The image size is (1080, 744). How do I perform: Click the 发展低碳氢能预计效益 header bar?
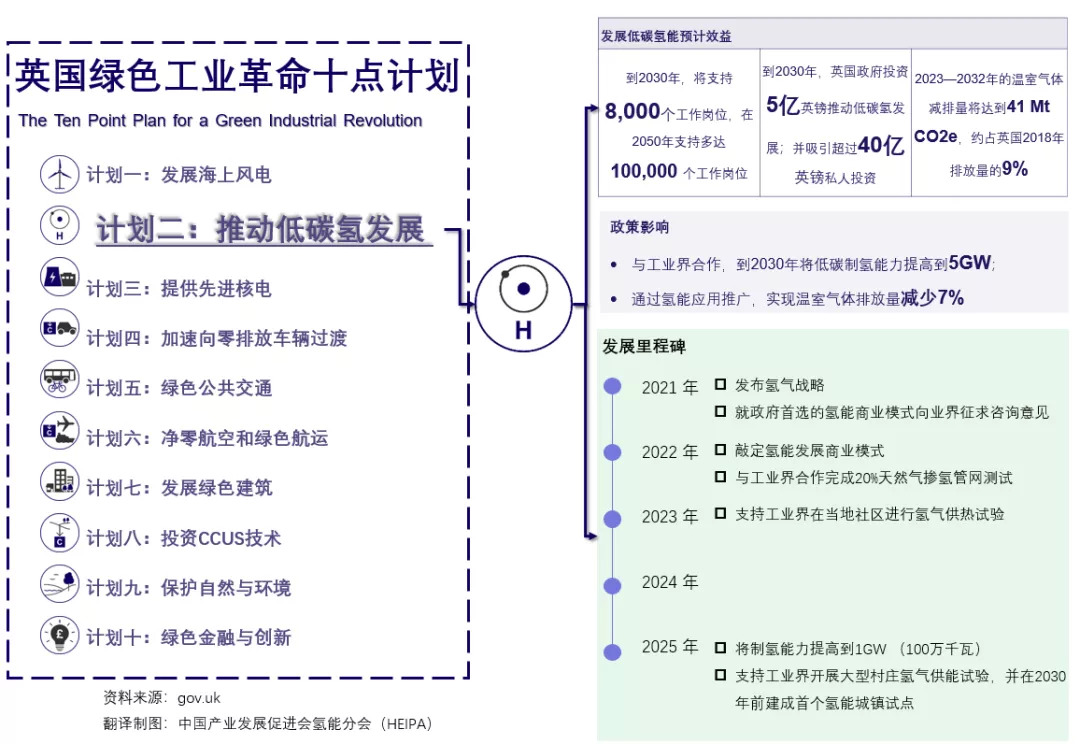pyautogui.click(x=833, y=34)
